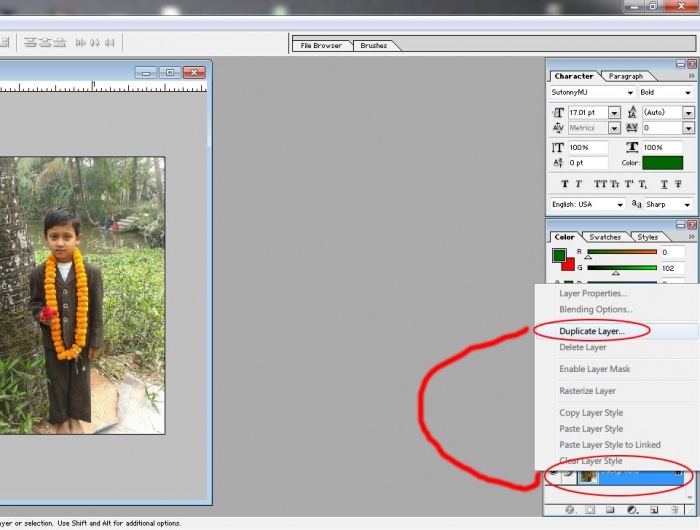Click distribute top edges icon in options bar
The image size is (700, 530).
click(x=30, y=42)
